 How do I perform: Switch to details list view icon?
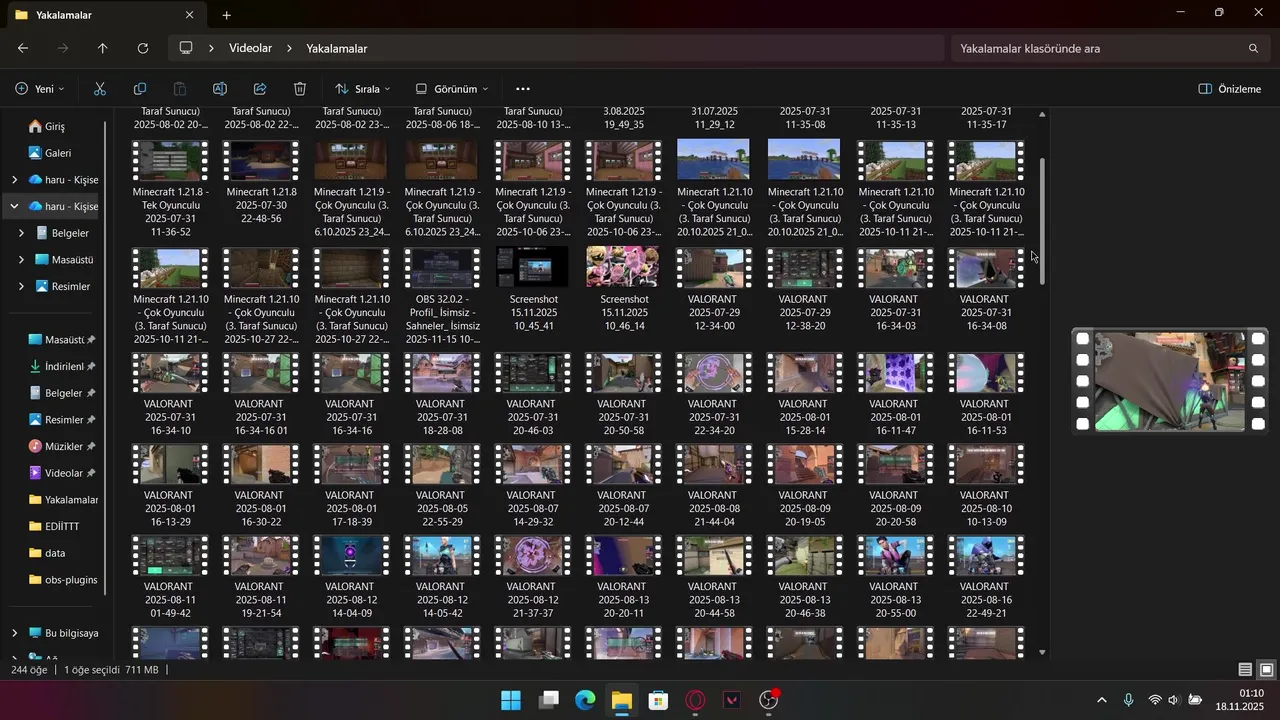(x=1245, y=669)
